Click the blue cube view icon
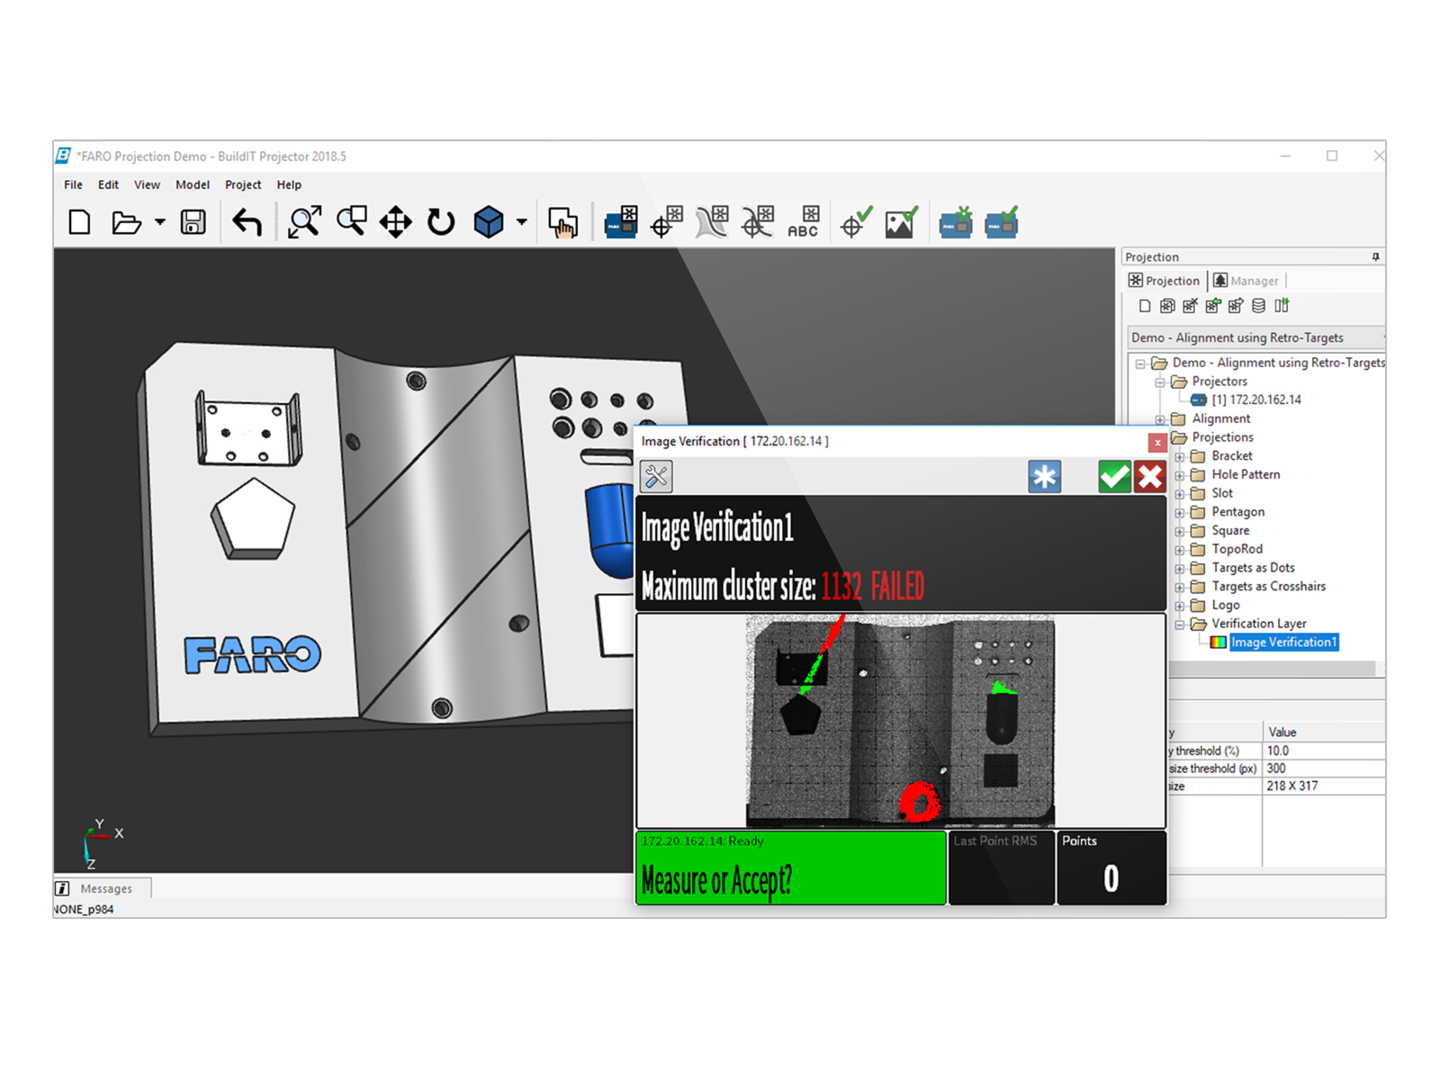Screen dimensions: 1440x1080 pyautogui.click(x=488, y=222)
